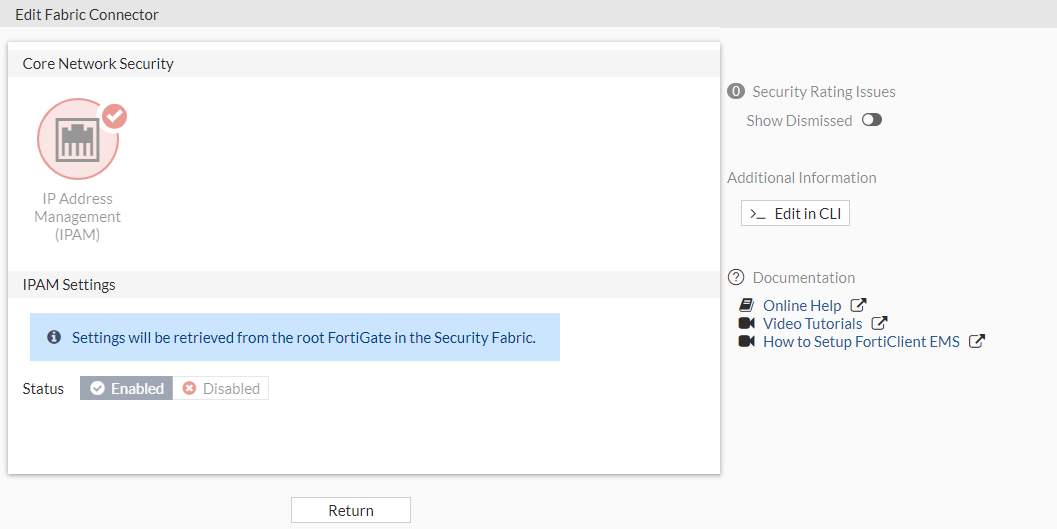Image resolution: width=1057 pixels, height=529 pixels.
Task: Click the IPAM connector network port icon
Action: point(77,139)
